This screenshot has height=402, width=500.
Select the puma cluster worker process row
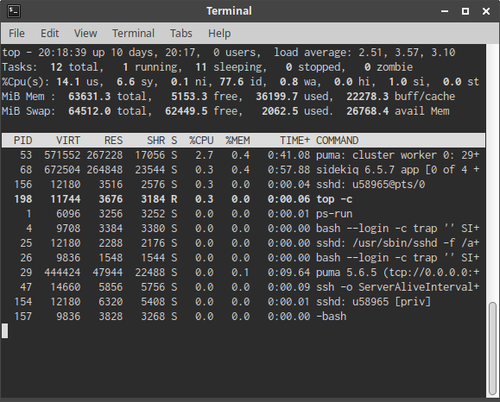click(243, 155)
